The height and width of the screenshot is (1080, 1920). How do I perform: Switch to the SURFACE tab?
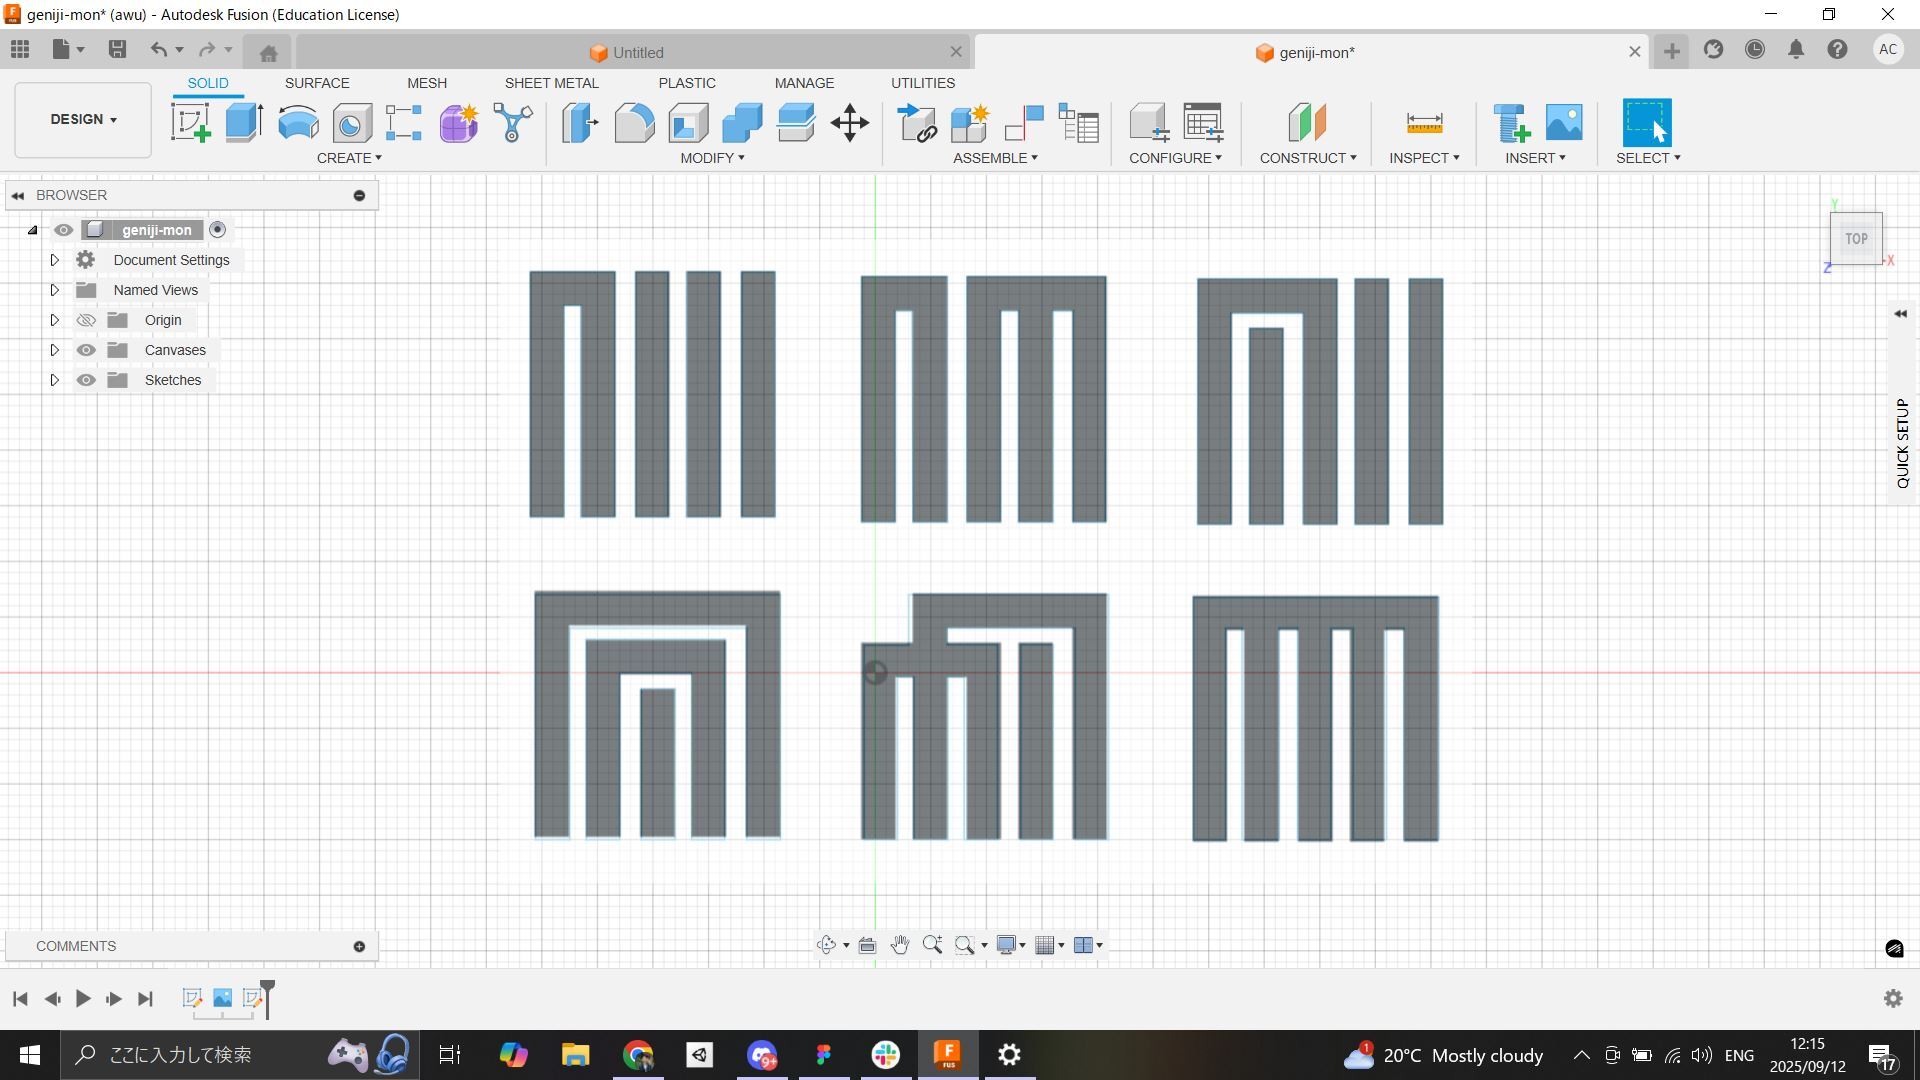[x=317, y=83]
